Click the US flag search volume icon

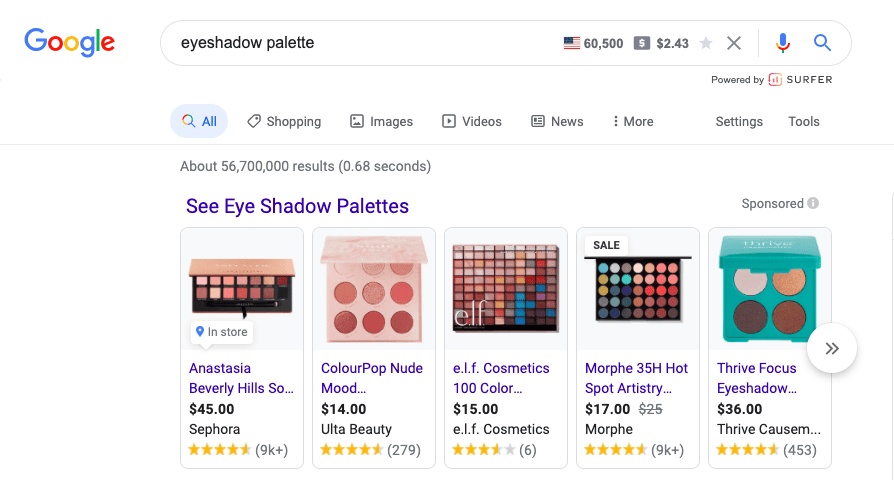[572, 43]
